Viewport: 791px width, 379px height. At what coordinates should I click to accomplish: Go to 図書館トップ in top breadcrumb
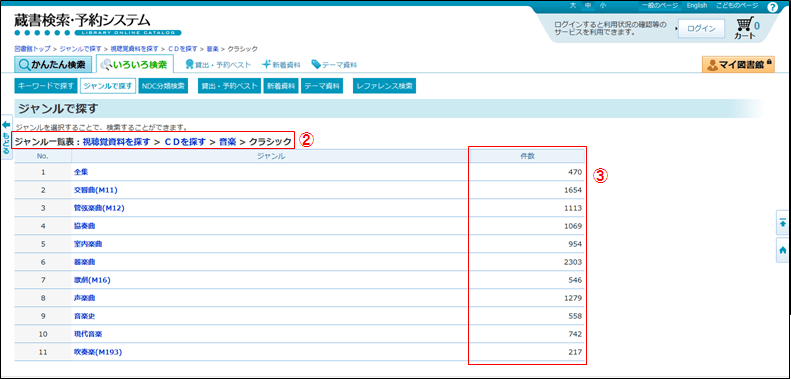32,49
